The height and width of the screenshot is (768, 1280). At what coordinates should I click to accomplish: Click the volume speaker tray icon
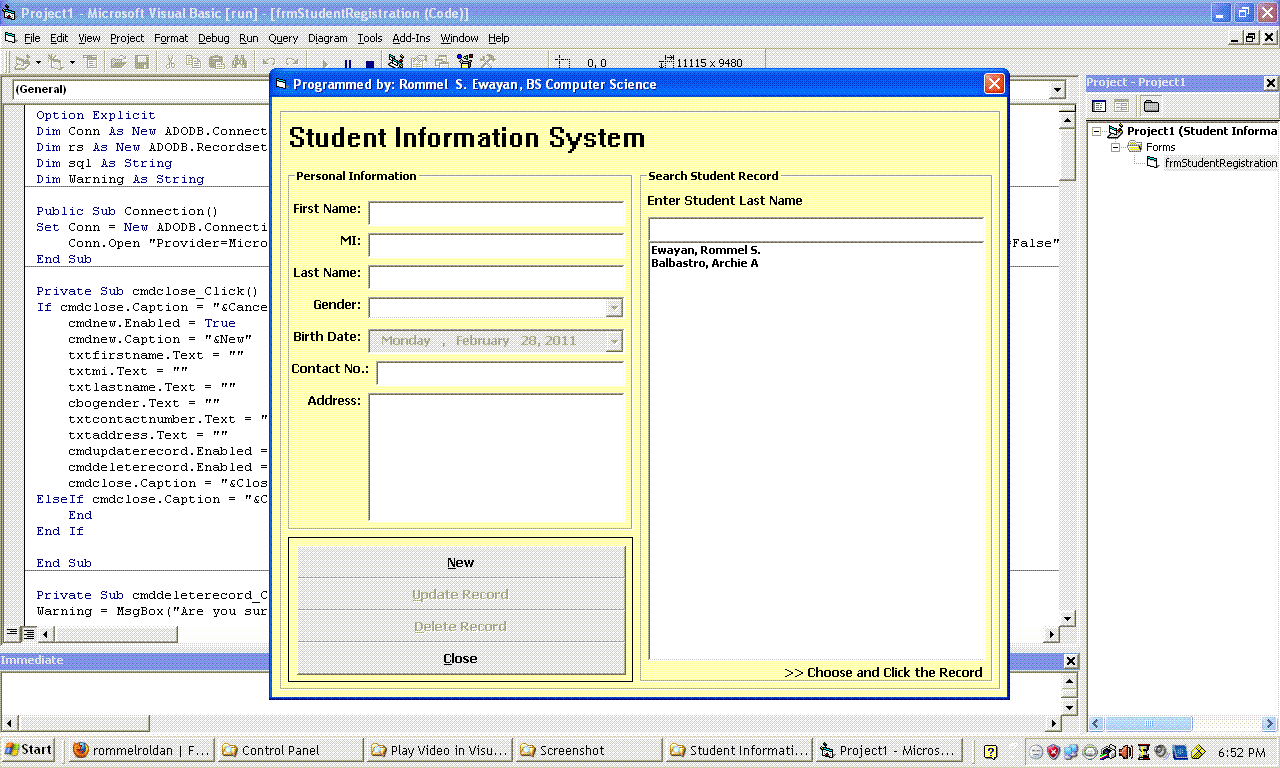coord(1126,751)
